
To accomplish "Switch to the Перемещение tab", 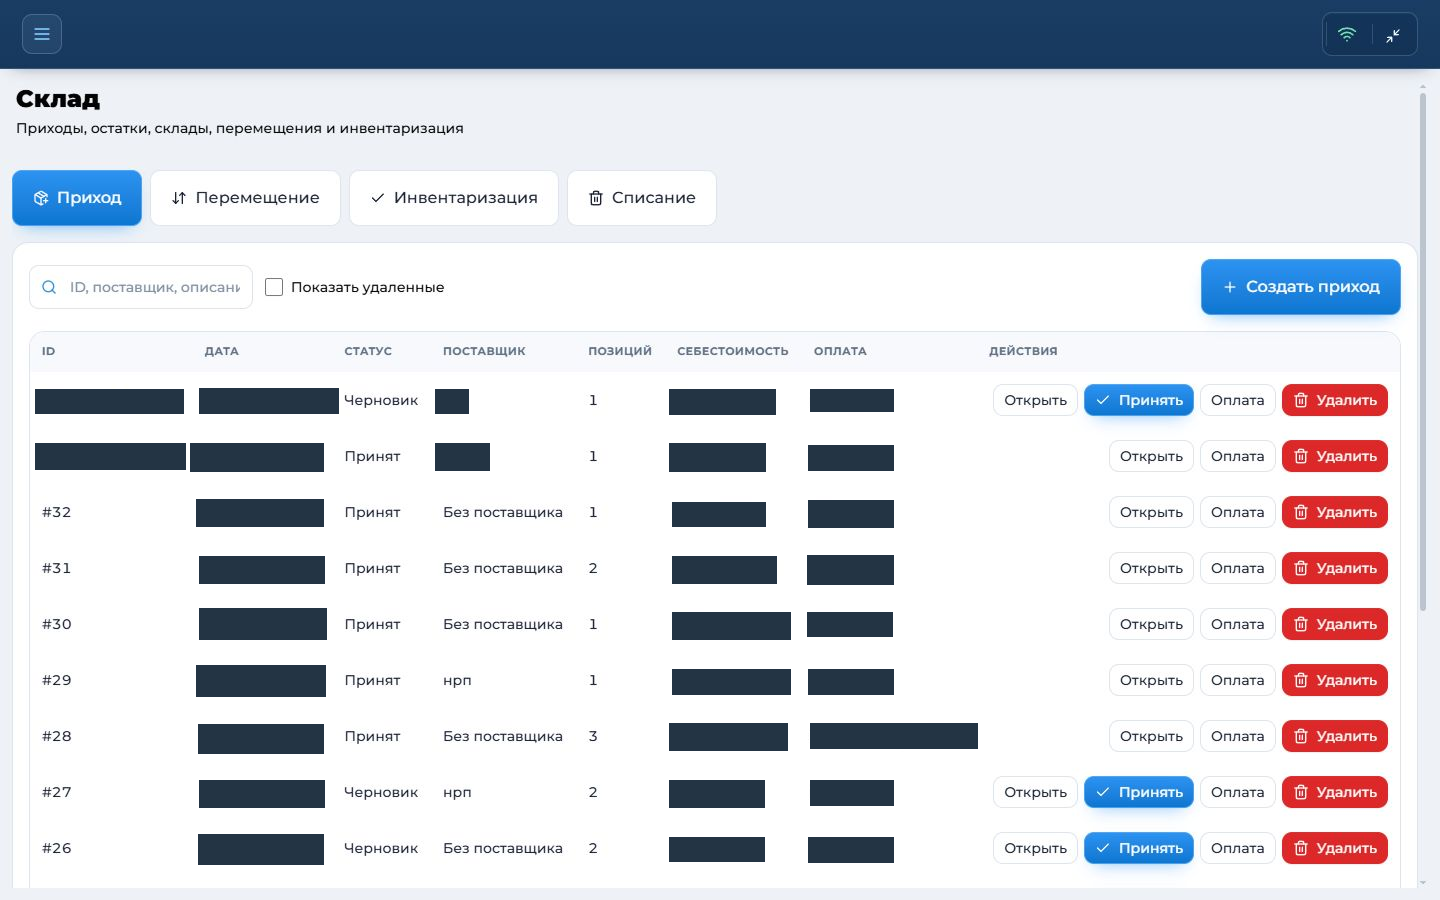I will (246, 198).
